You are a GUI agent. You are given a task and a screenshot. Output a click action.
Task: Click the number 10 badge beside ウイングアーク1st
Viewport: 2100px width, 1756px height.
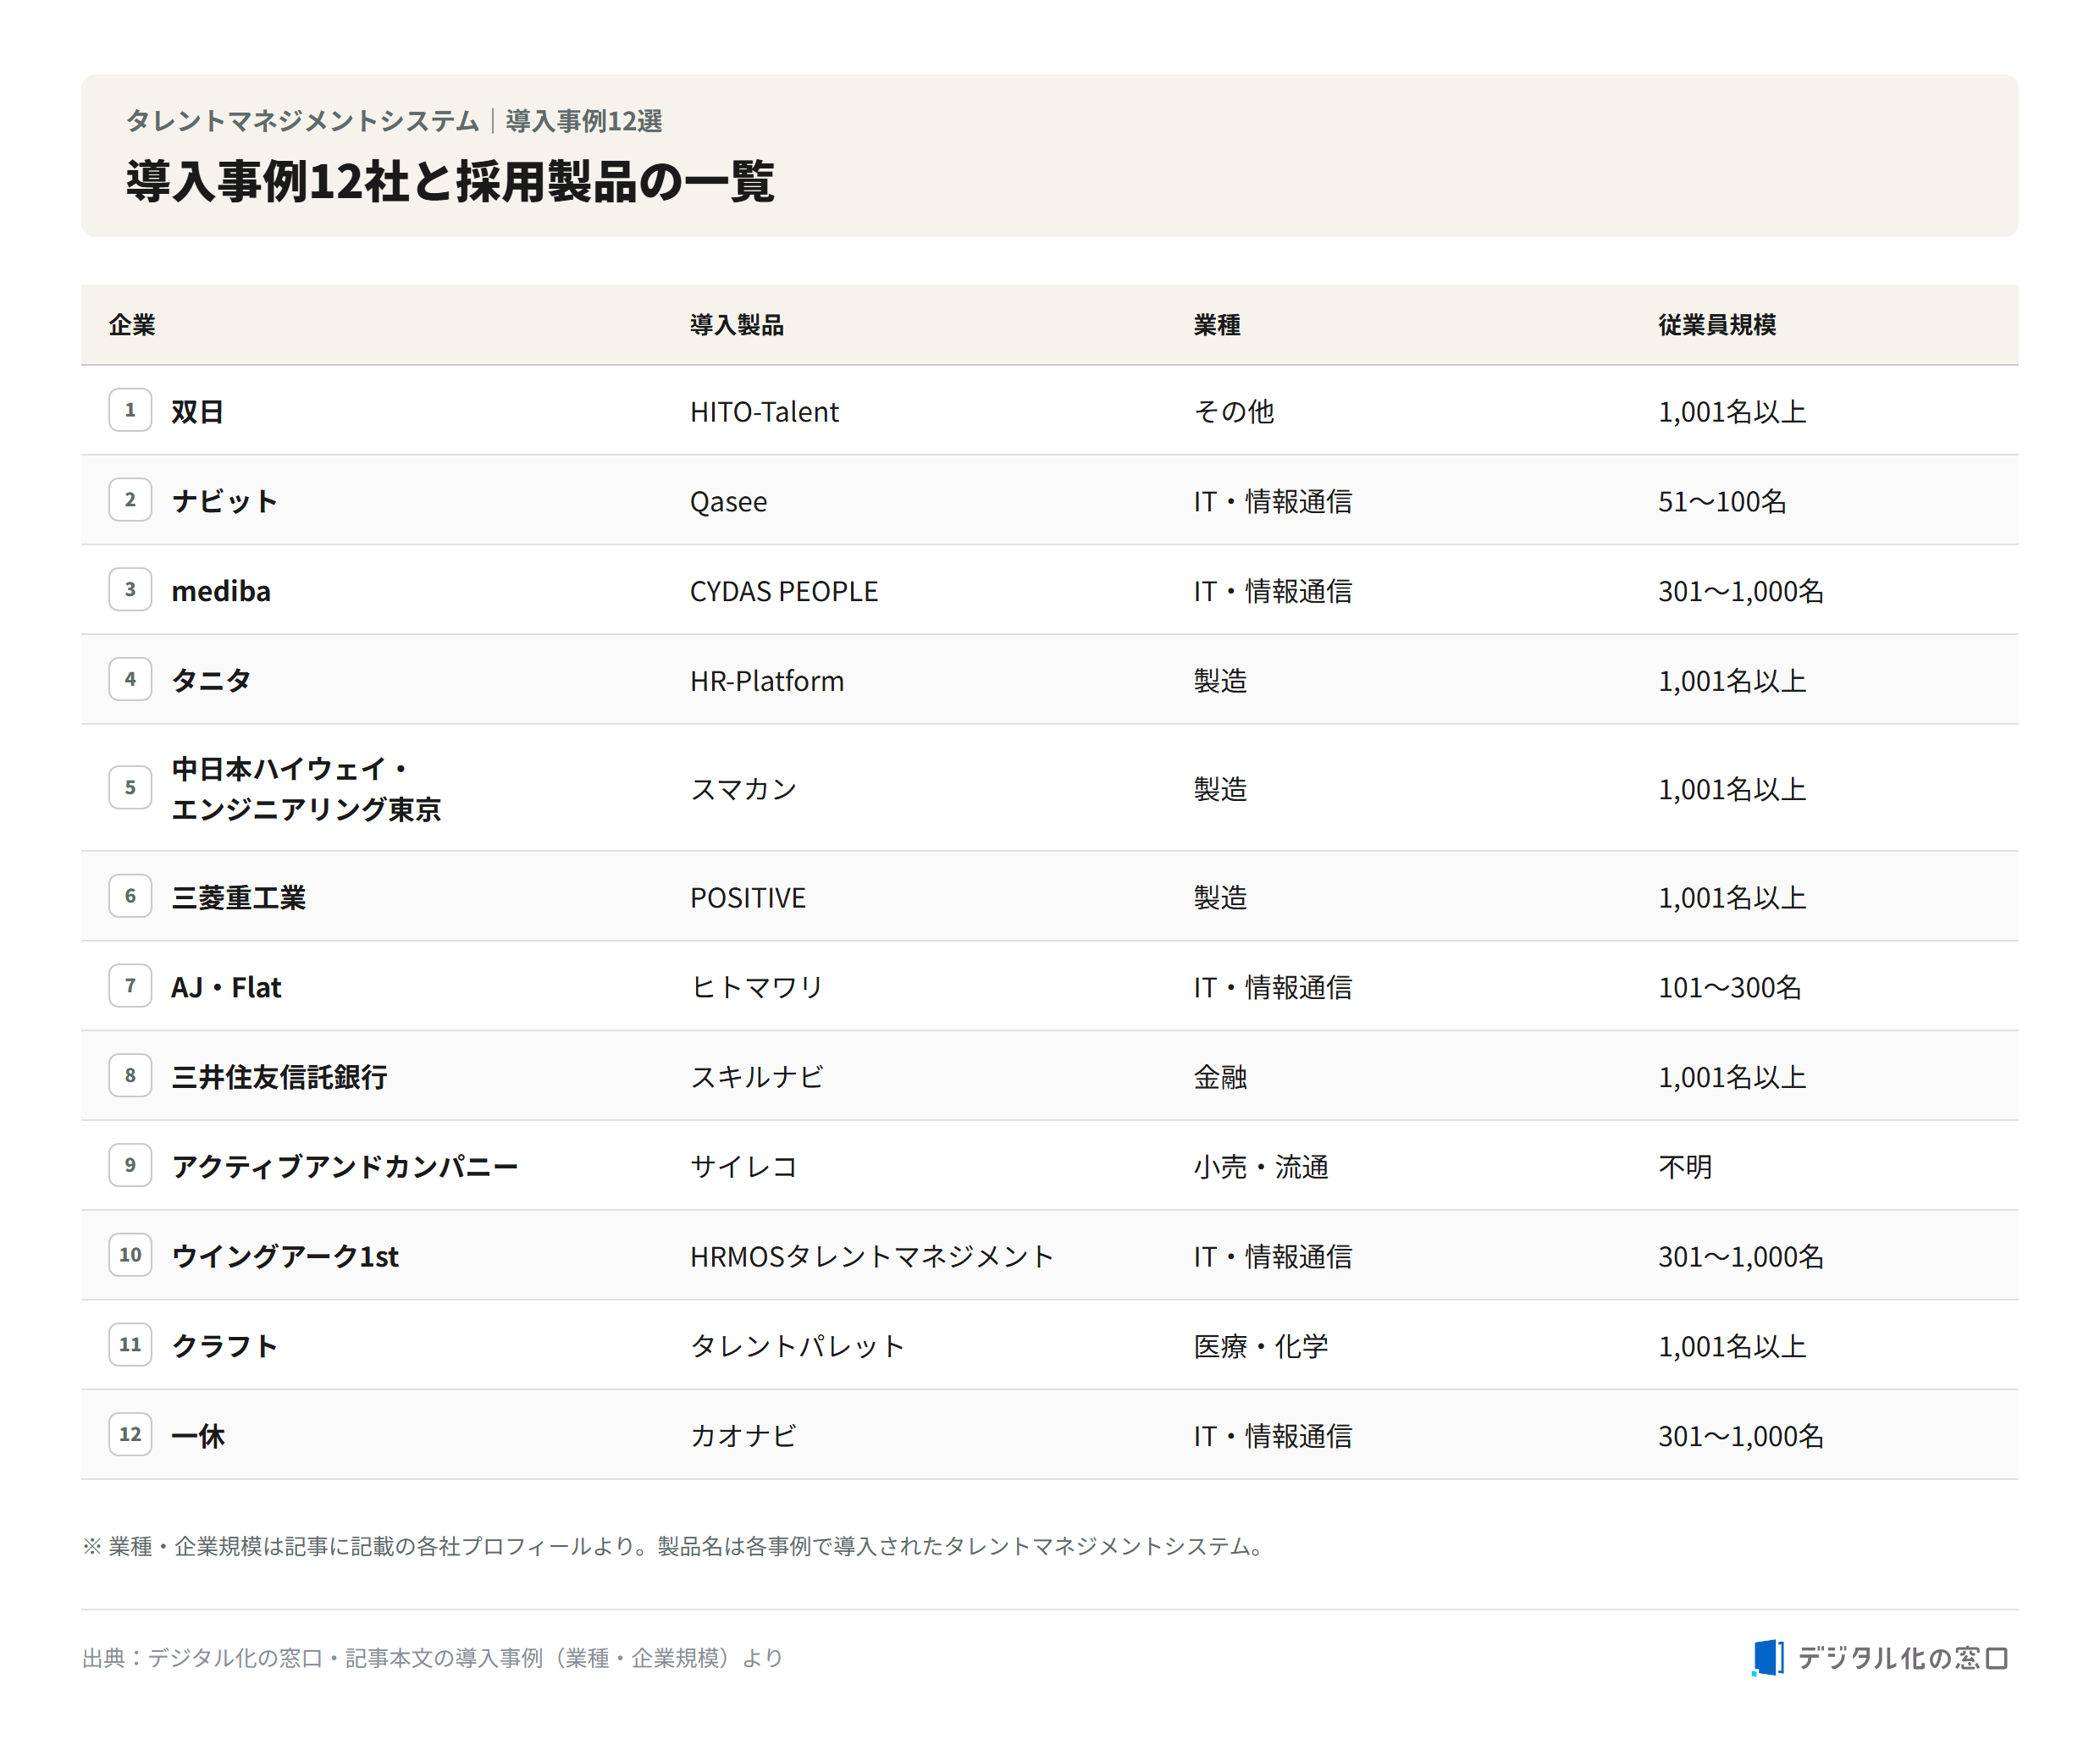coord(130,1255)
